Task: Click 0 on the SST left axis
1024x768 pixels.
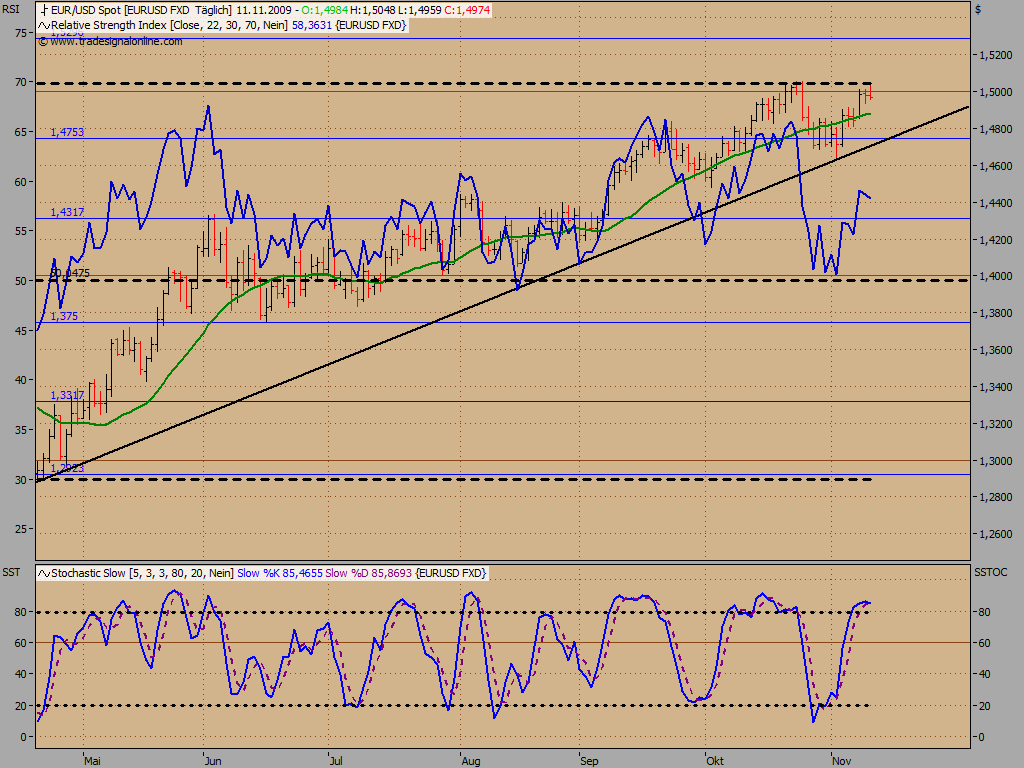Action: (x=24, y=737)
